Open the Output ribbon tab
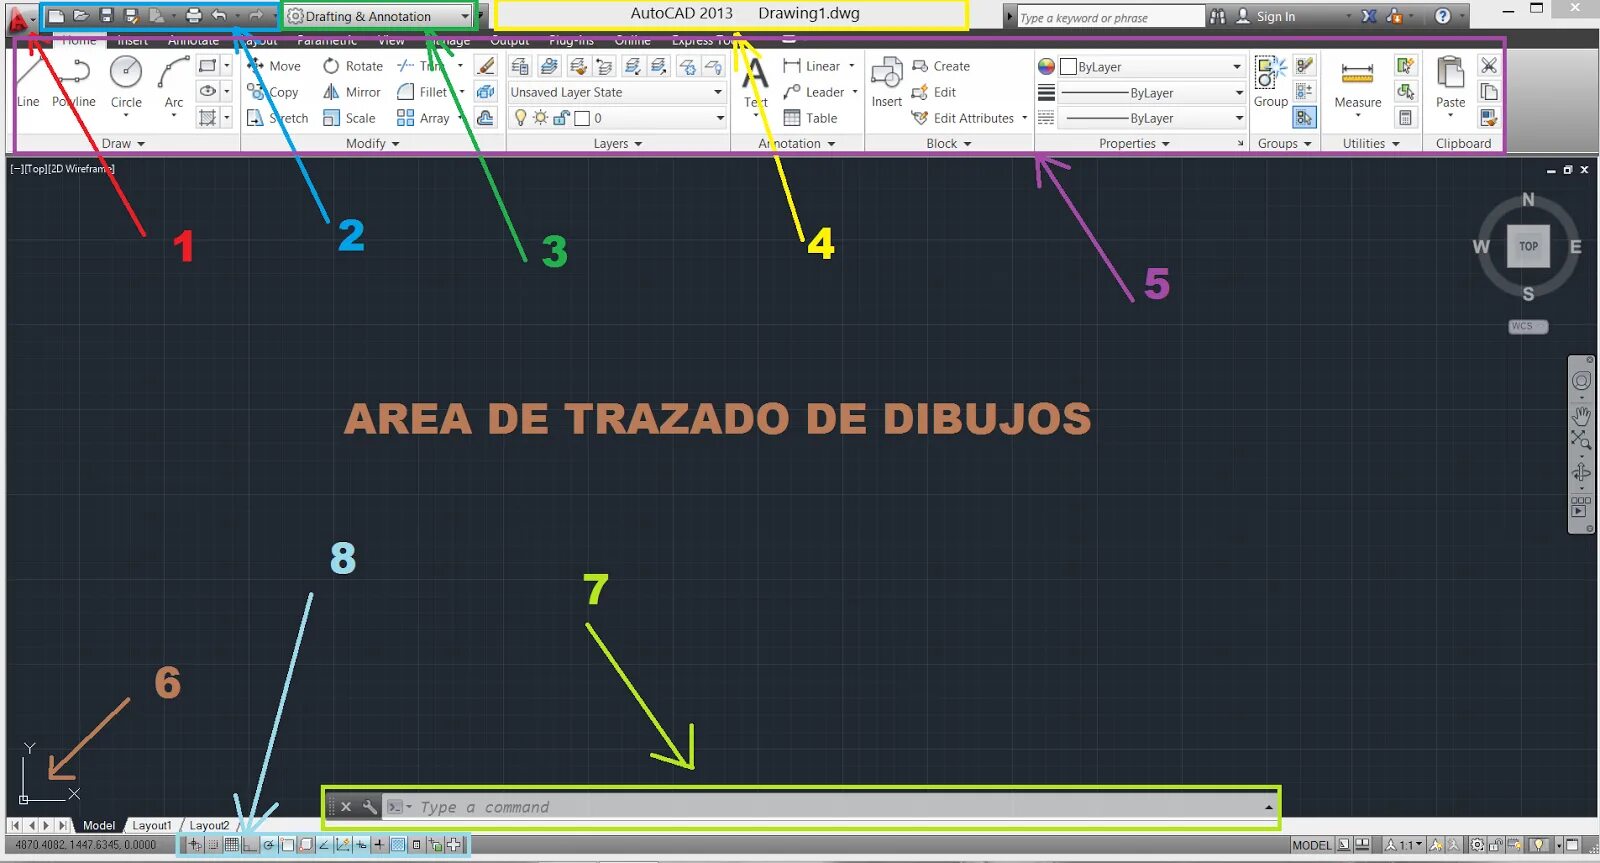This screenshot has height=863, width=1600. pyautogui.click(x=509, y=41)
